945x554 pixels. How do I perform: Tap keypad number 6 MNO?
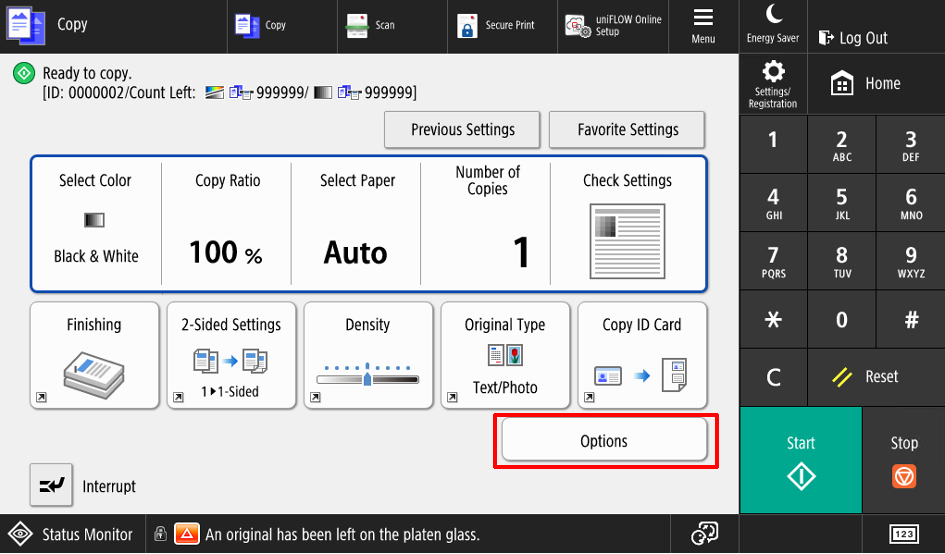point(911,202)
